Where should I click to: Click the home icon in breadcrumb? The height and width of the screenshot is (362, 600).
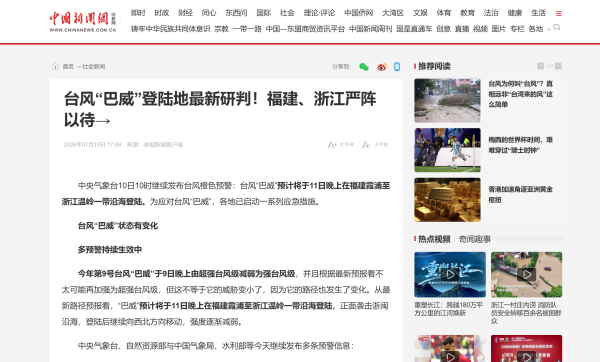[x=55, y=67]
